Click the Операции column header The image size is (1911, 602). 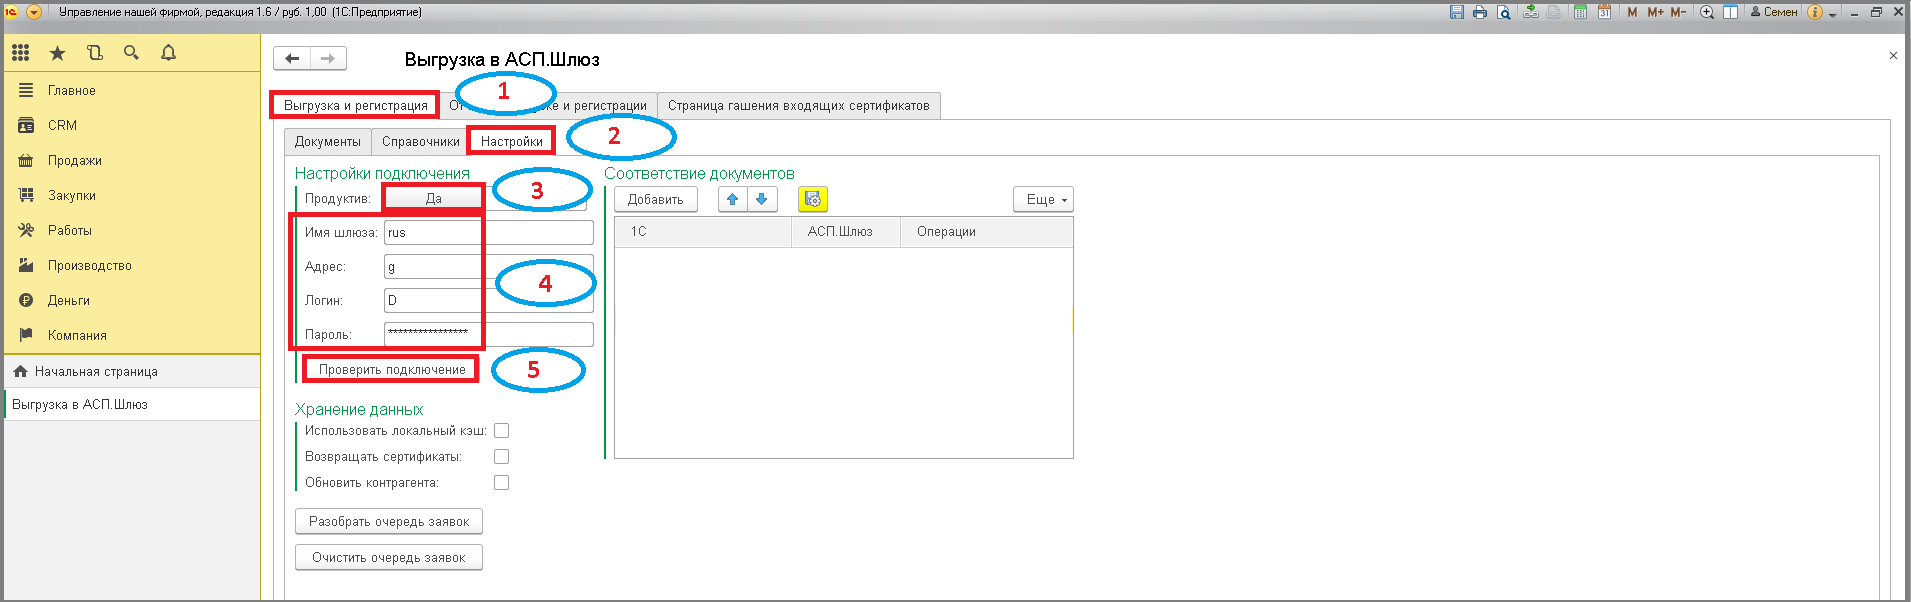tap(987, 231)
